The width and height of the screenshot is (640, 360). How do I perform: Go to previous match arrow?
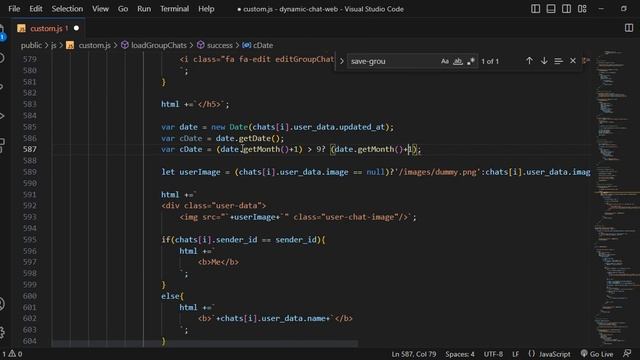coord(529,61)
